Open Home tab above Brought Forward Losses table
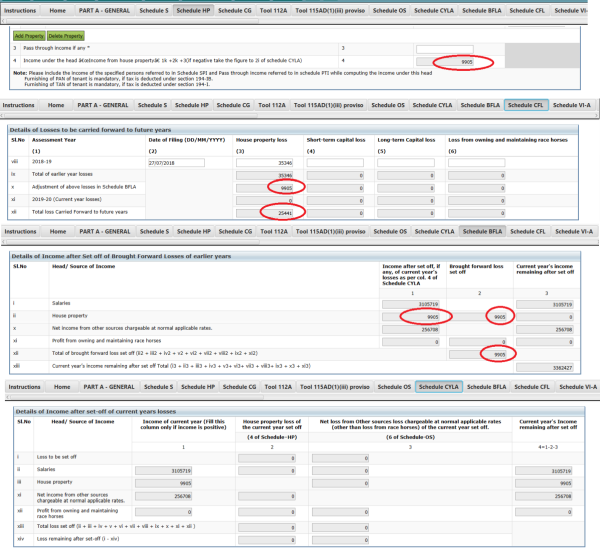The height and width of the screenshot is (548, 600). coord(58,232)
